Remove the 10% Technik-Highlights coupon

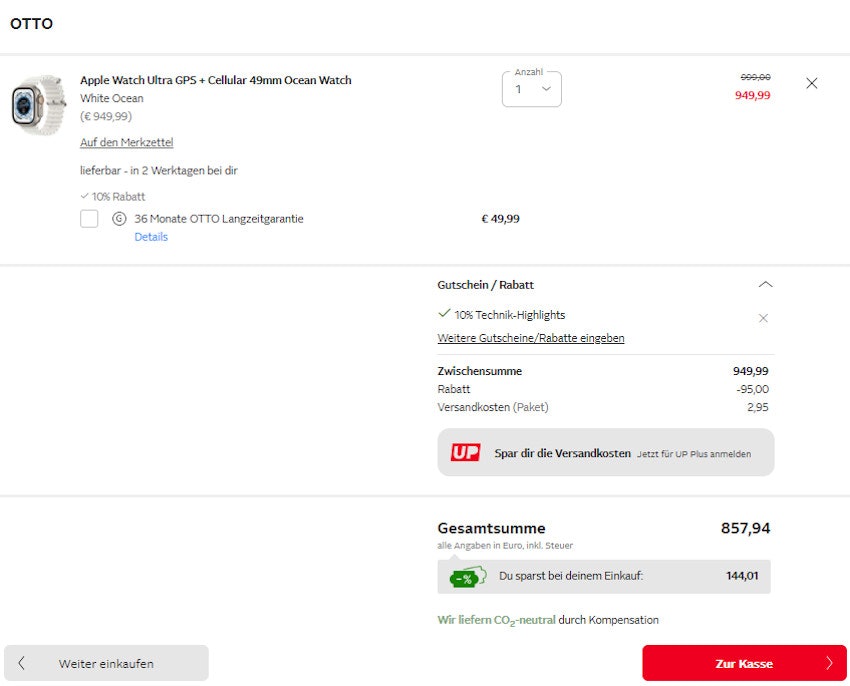pos(763,318)
